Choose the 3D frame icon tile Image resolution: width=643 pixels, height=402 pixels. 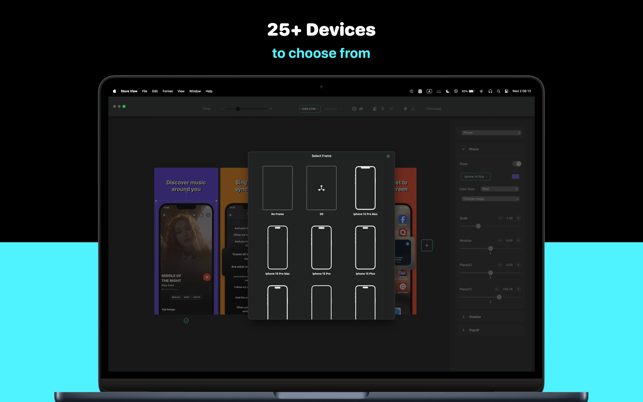(321, 188)
